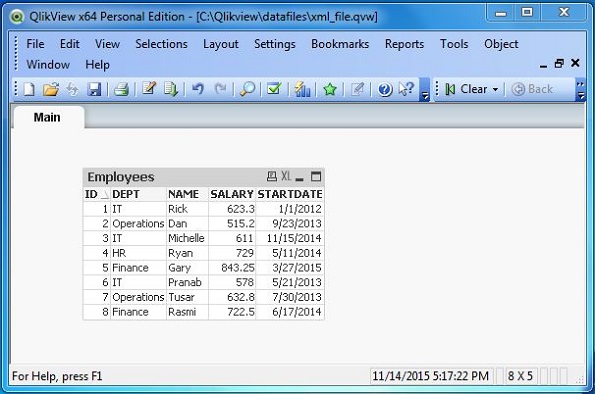Save the document with floppy icon

(x=94, y=90)
